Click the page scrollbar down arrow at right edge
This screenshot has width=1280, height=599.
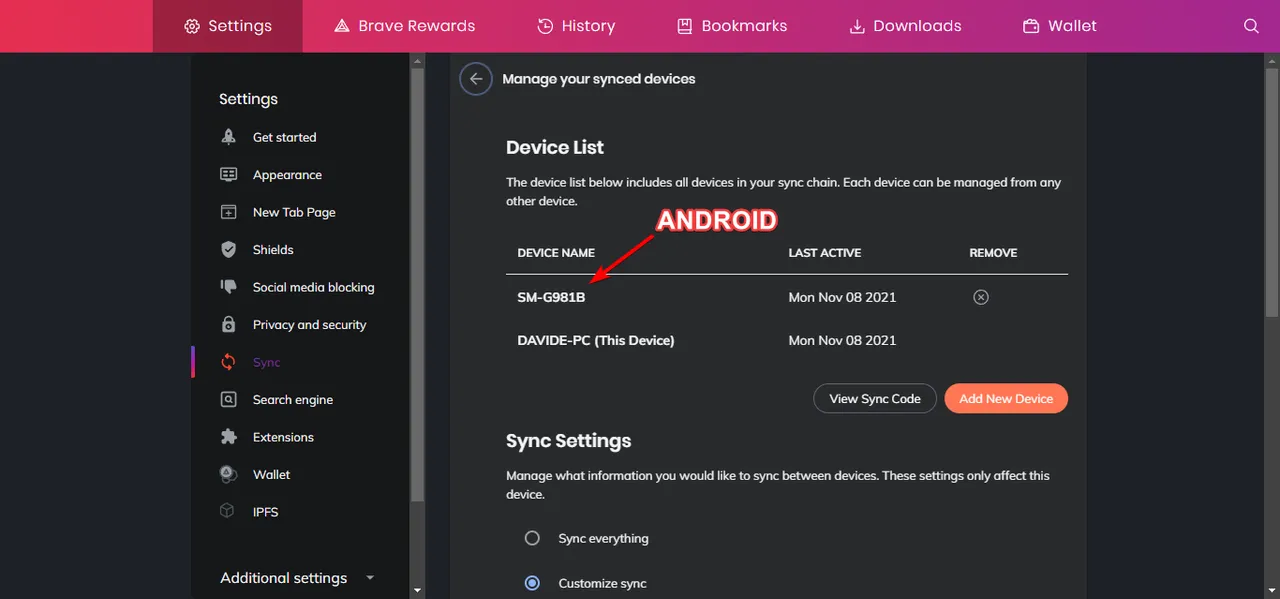(x=1272, y=590)
